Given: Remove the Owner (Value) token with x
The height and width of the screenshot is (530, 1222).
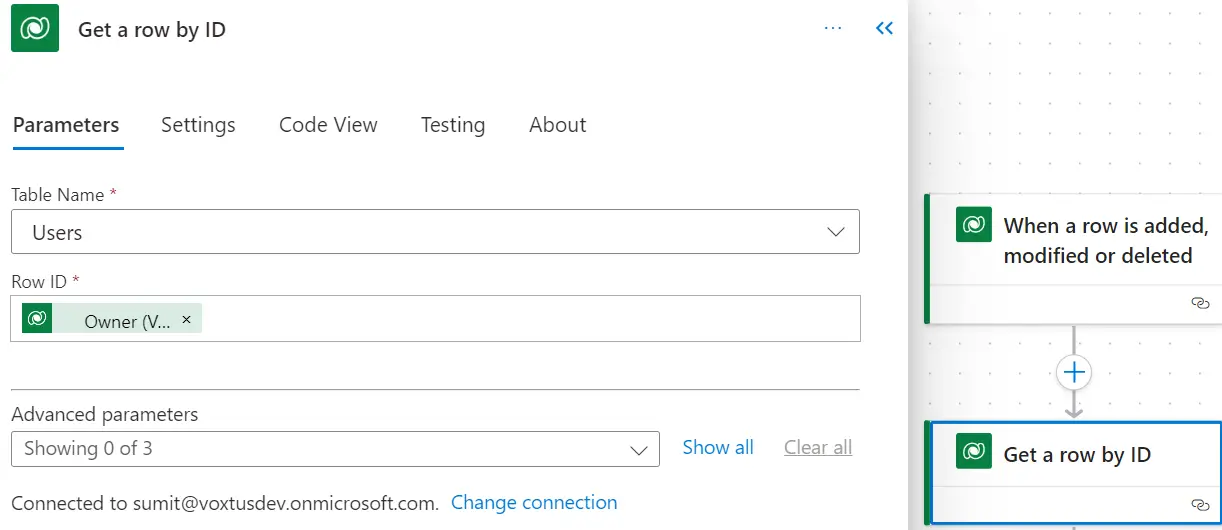Looking at the screenshot, I should click(x=186, y=319).
